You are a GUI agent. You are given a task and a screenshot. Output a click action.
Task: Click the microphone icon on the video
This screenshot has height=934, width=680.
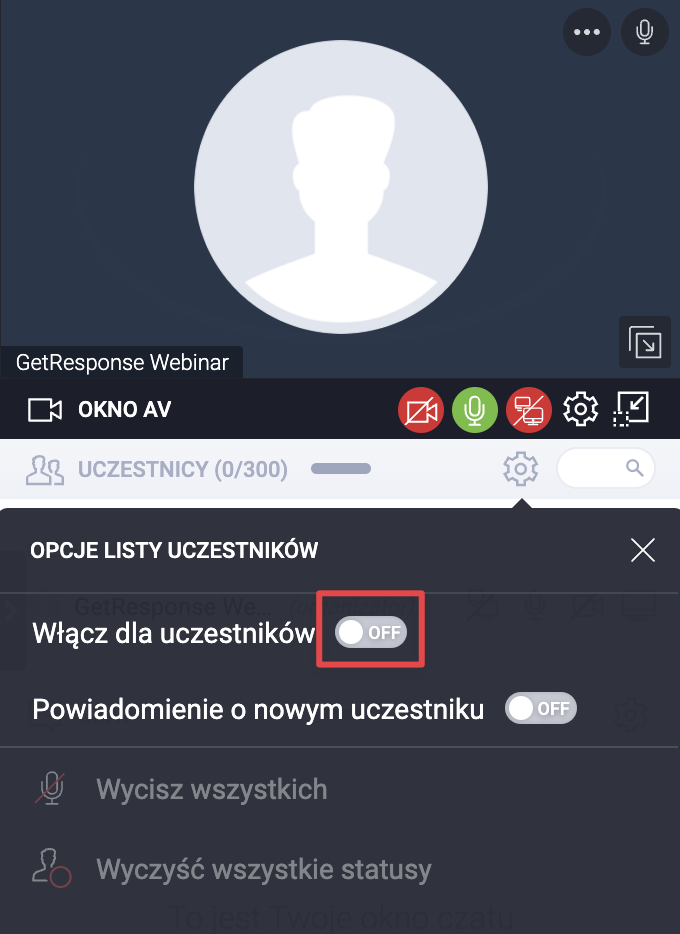(x=644, y=32)
